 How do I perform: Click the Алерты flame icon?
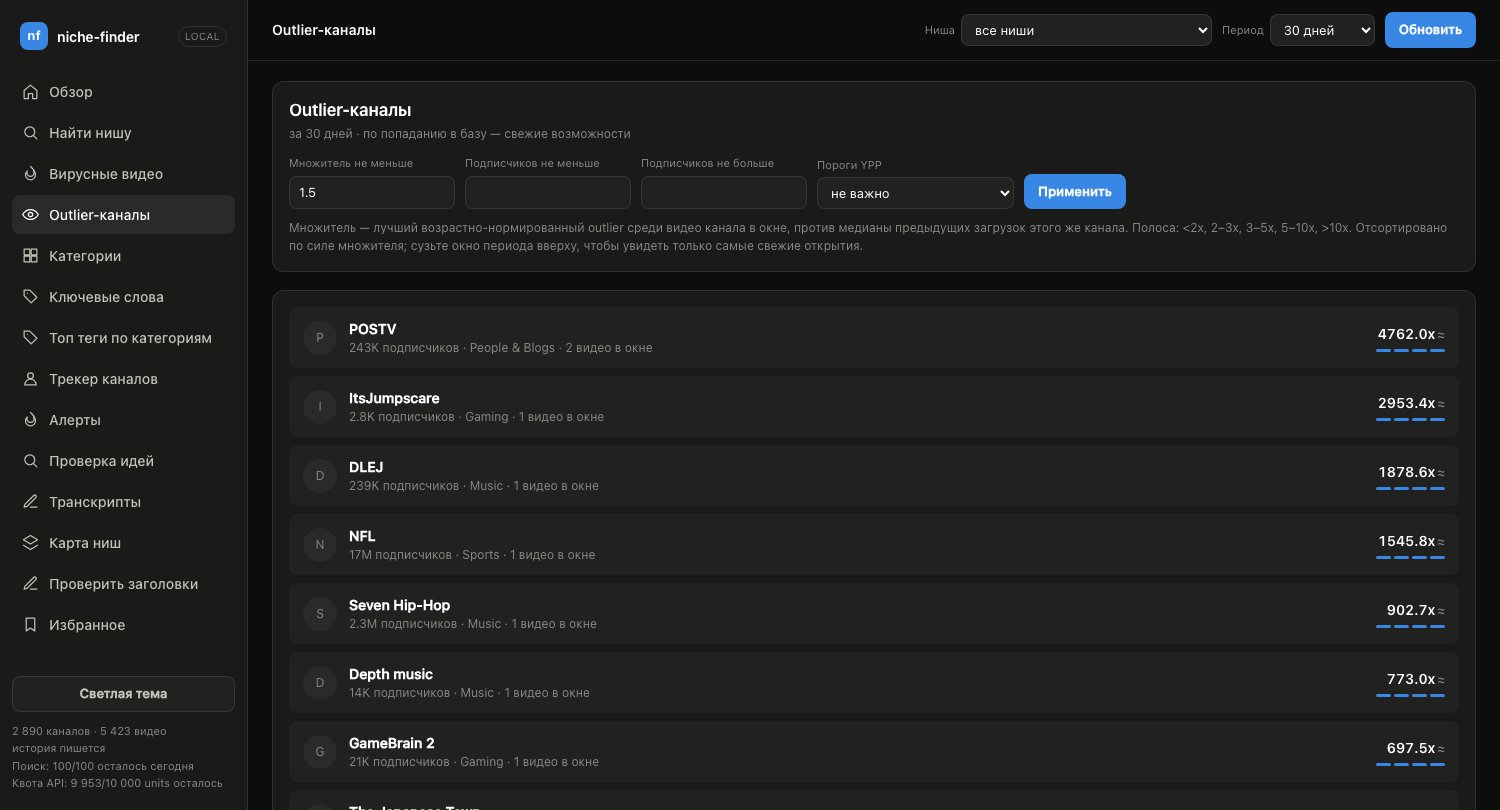point(30,420)
